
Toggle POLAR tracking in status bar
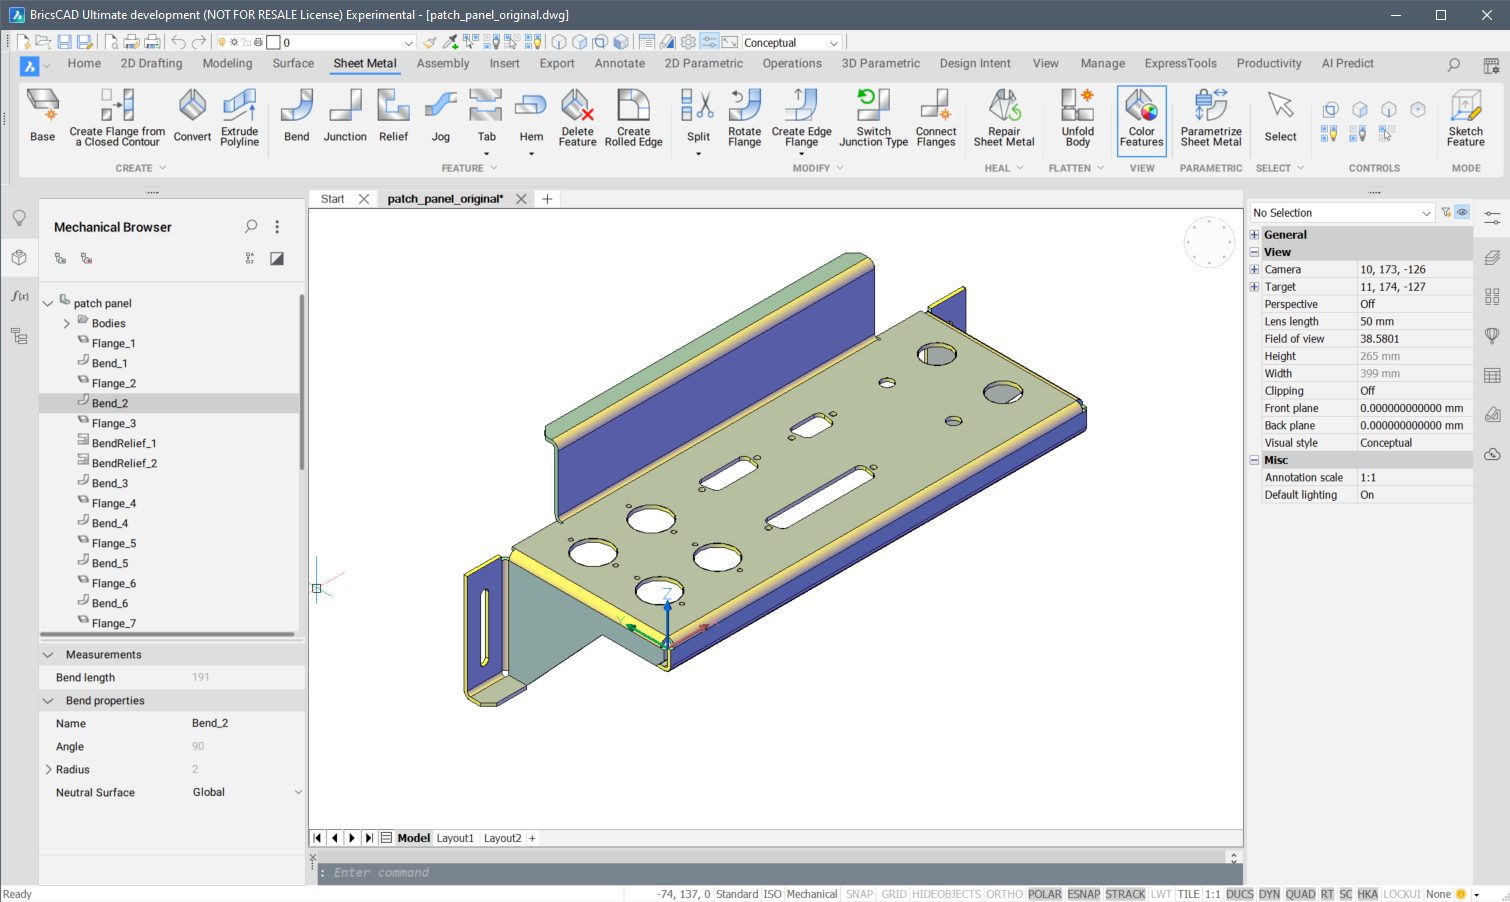(x=1044, y=894)
